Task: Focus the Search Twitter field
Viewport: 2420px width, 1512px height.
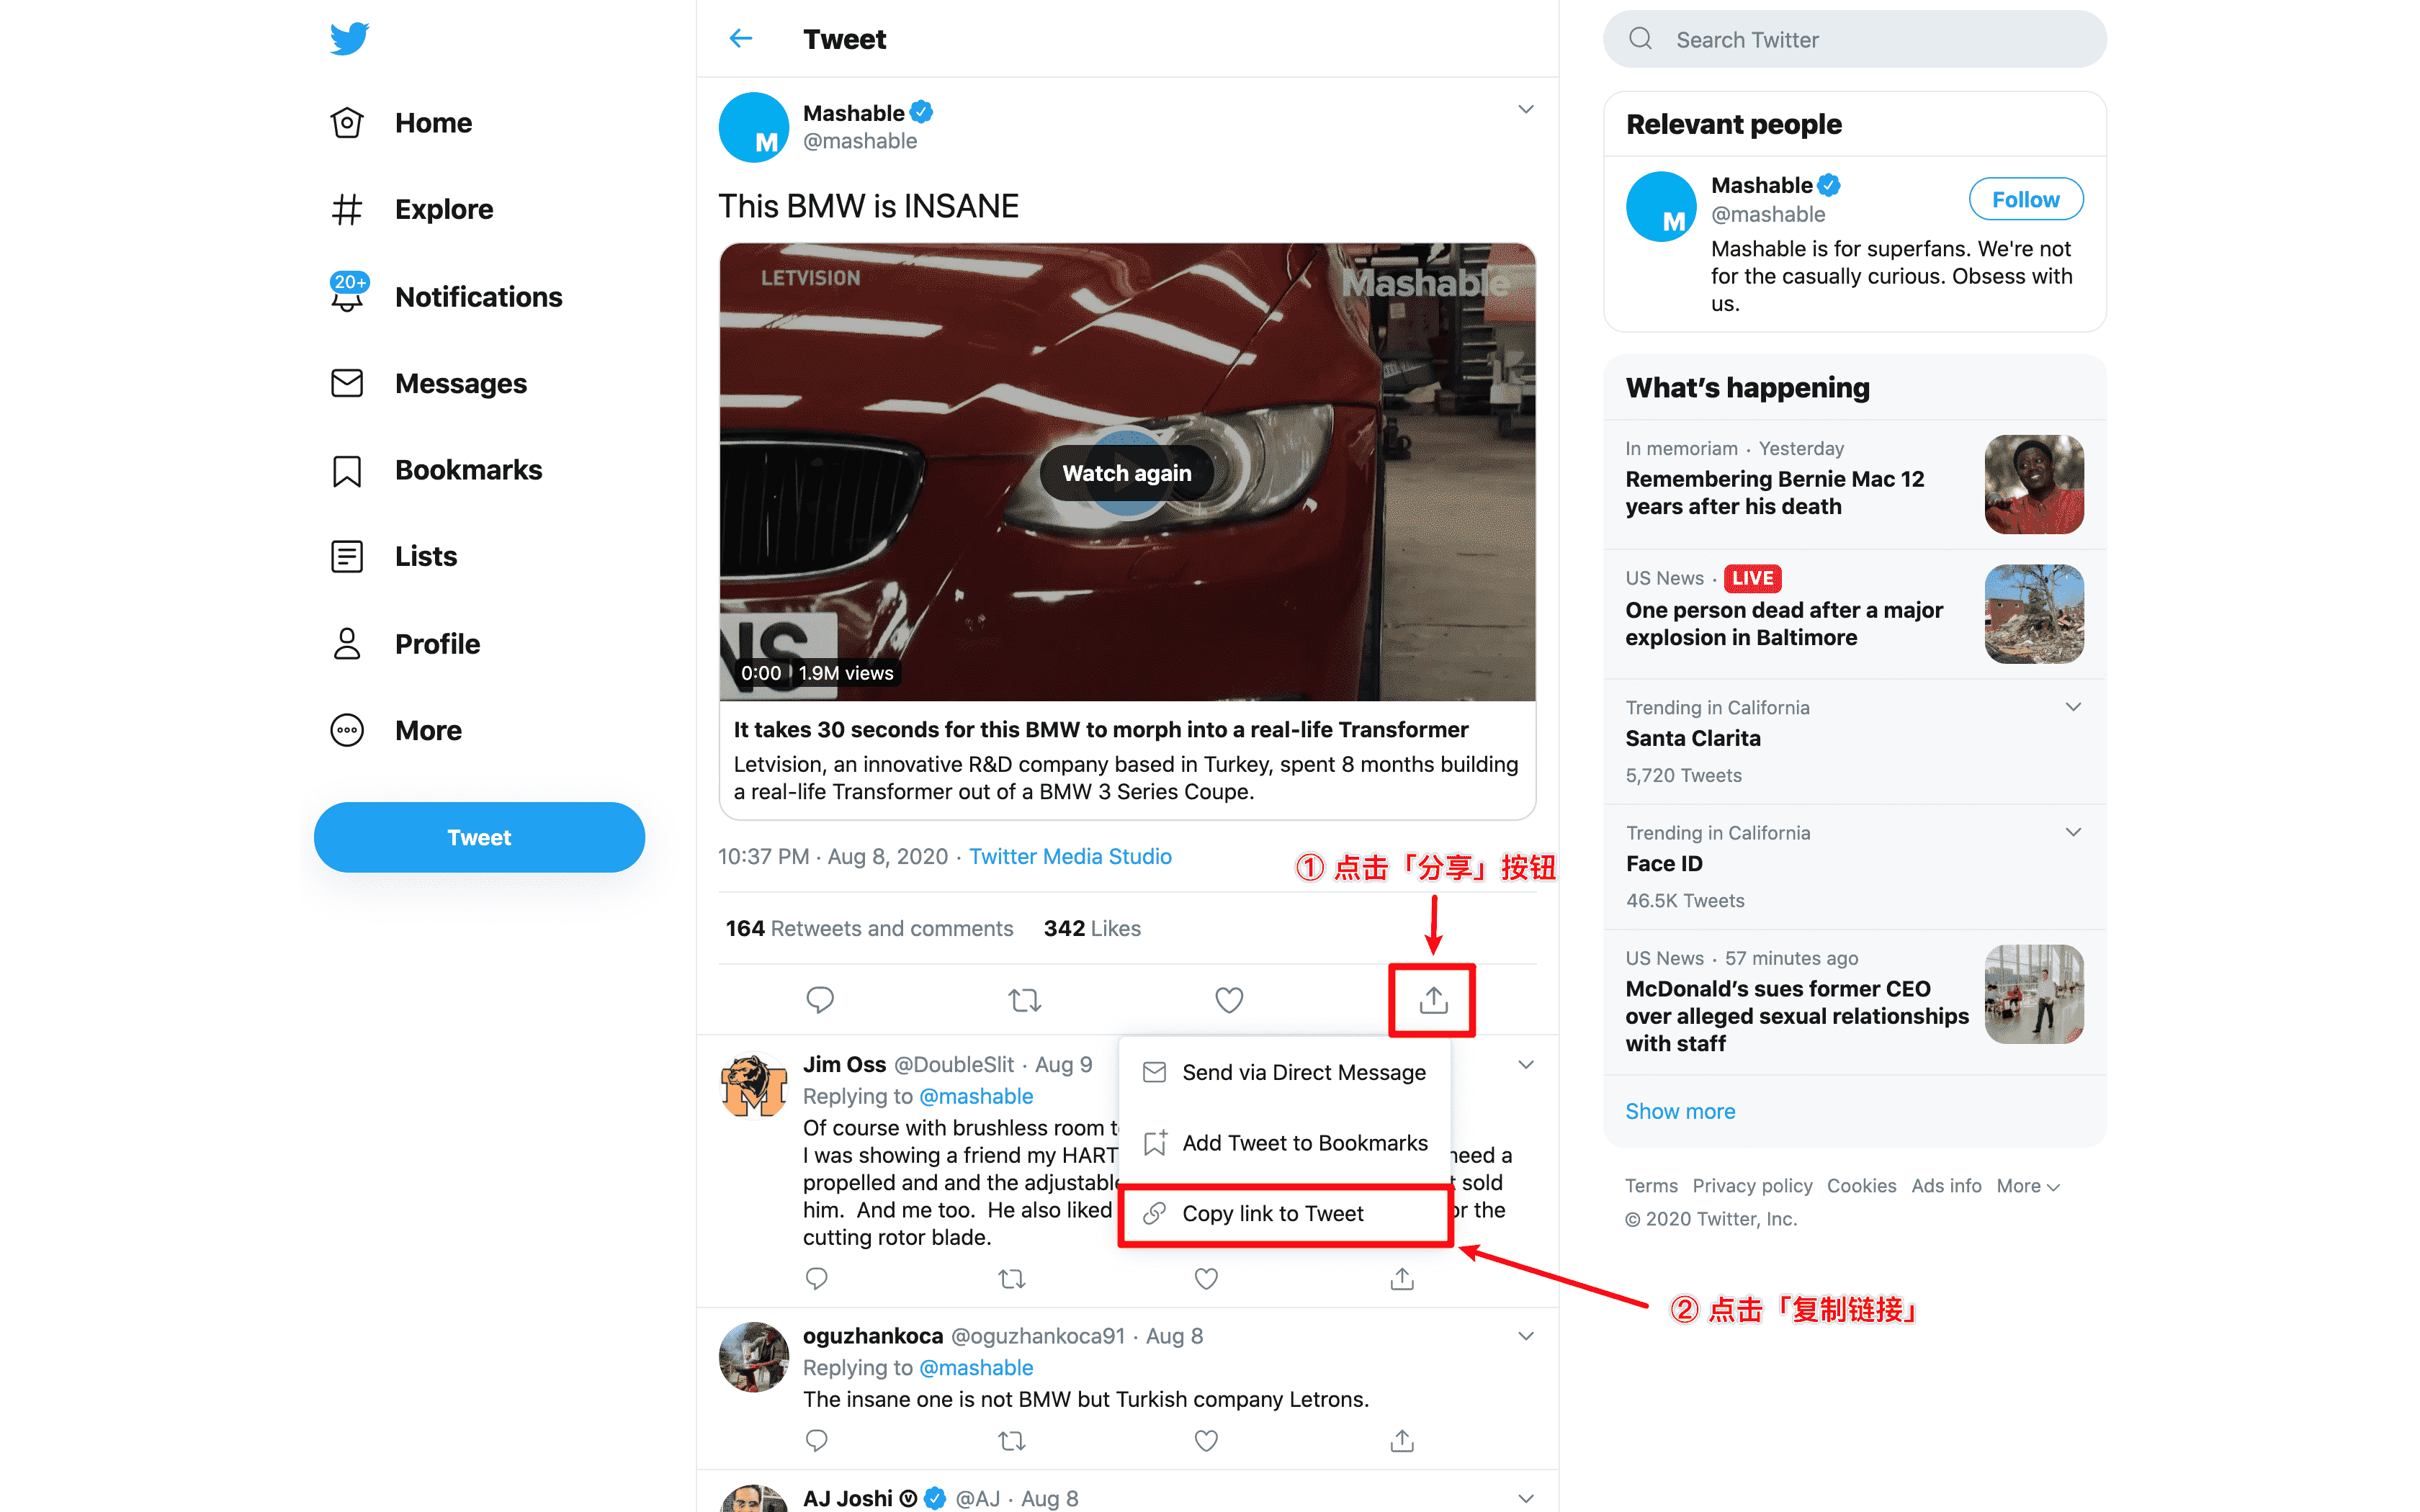Action: coord(1855,39)
